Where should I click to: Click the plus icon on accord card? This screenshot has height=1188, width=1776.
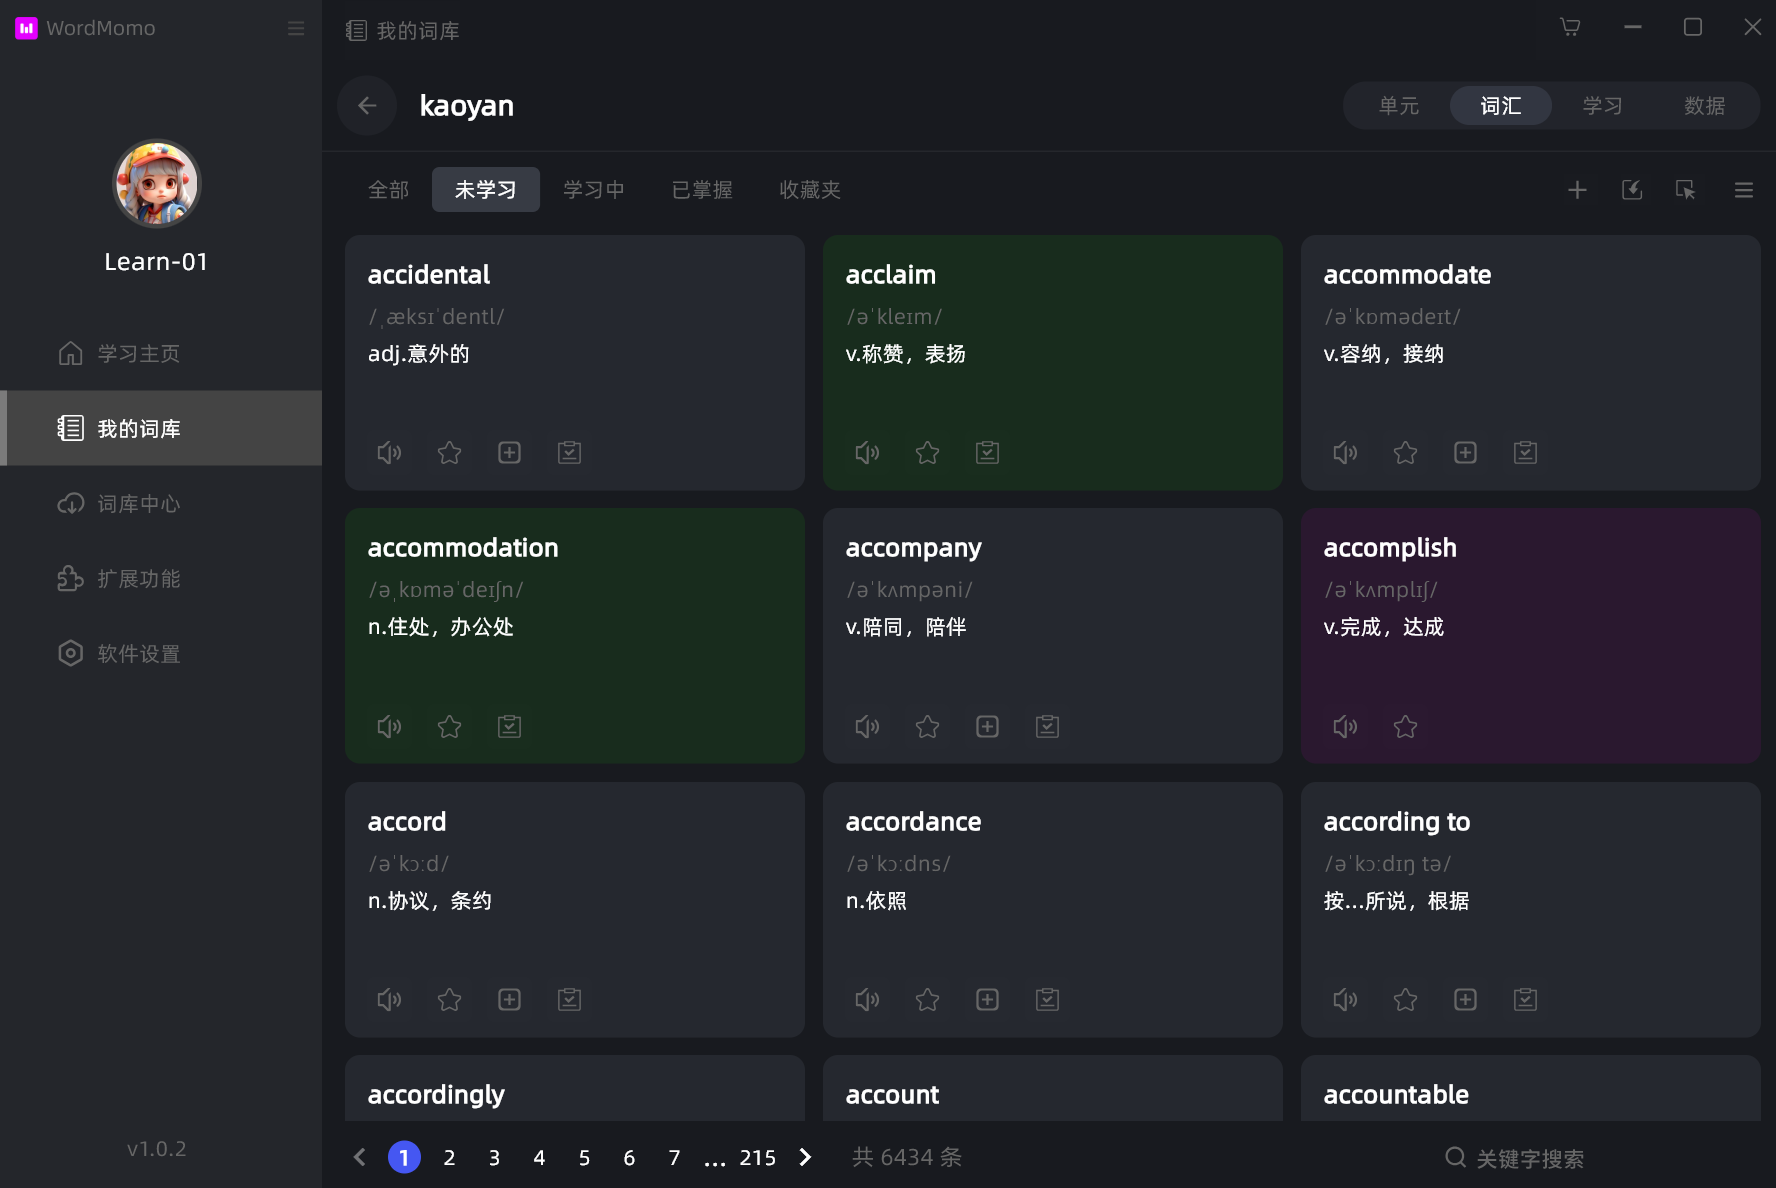509,1000
